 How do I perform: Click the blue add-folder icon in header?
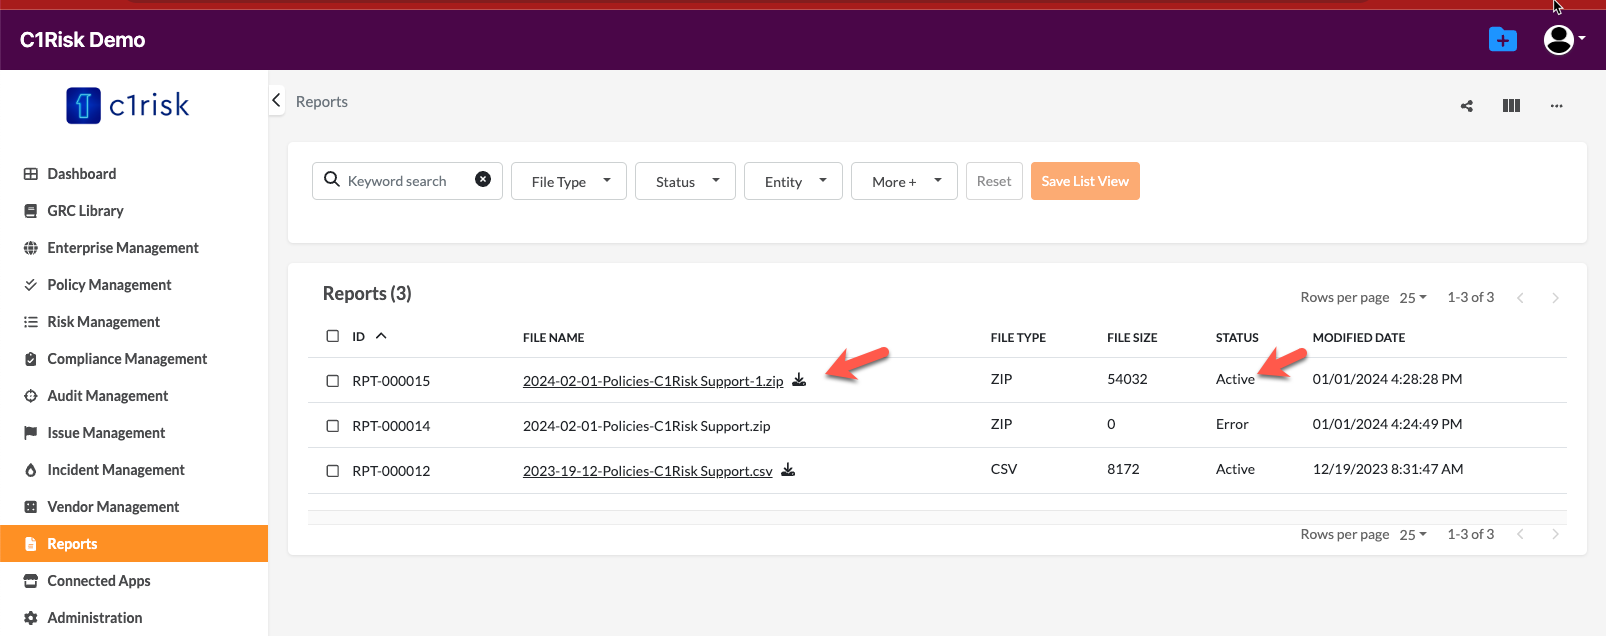[x=1503, y=39]
